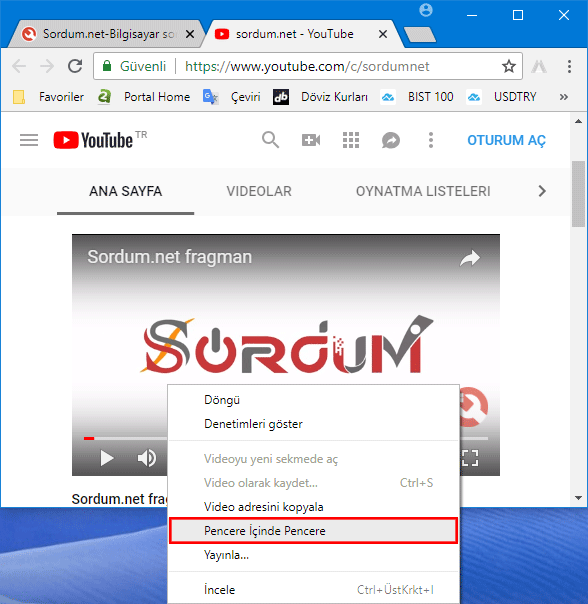
Task: Mute the video with the speaker icon
Action: tap(147, 458)
